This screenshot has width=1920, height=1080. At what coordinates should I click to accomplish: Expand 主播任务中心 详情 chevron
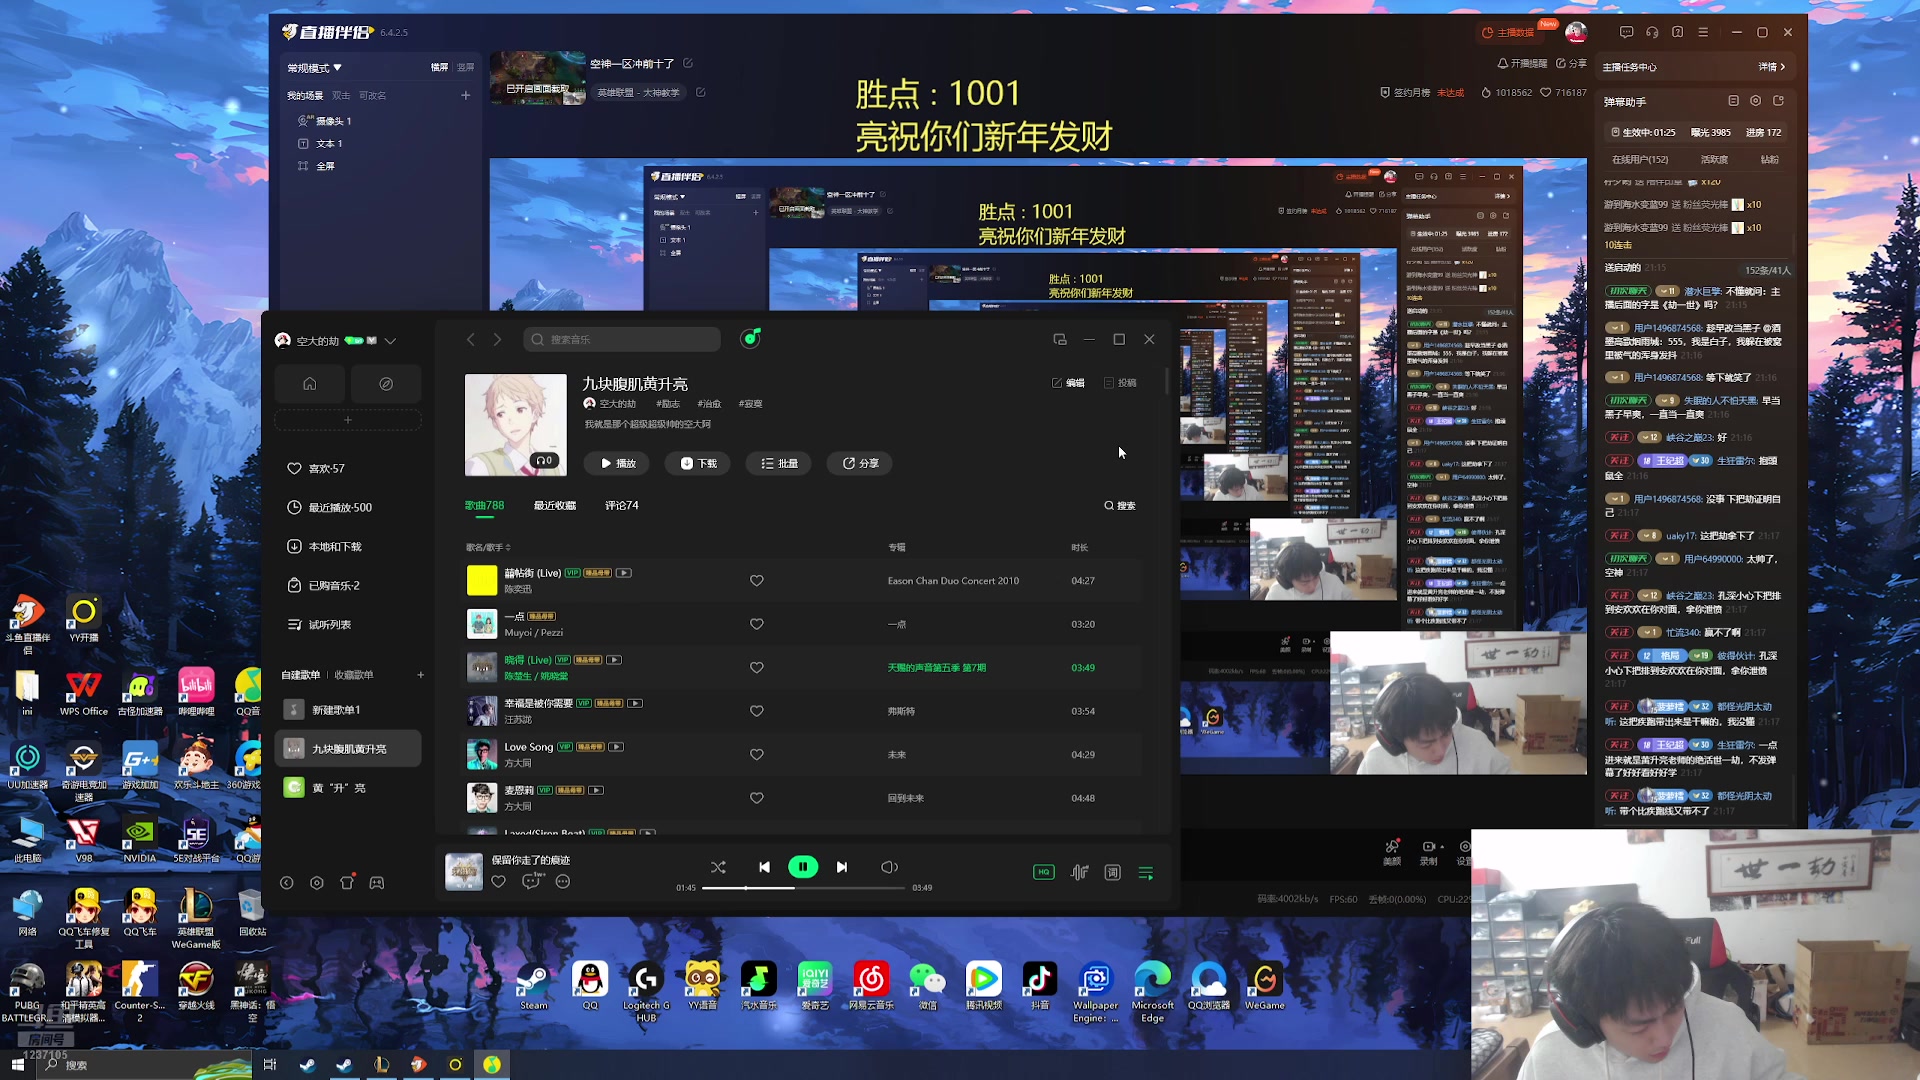click(1772, 67)
